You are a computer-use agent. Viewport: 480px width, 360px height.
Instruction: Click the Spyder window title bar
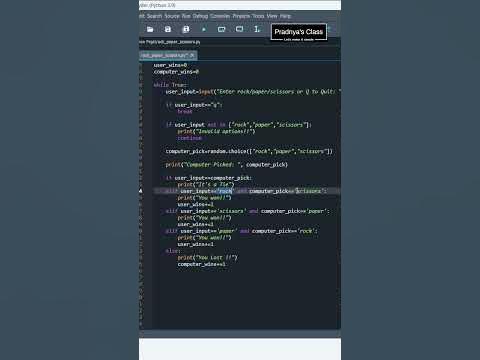[240, 5]
